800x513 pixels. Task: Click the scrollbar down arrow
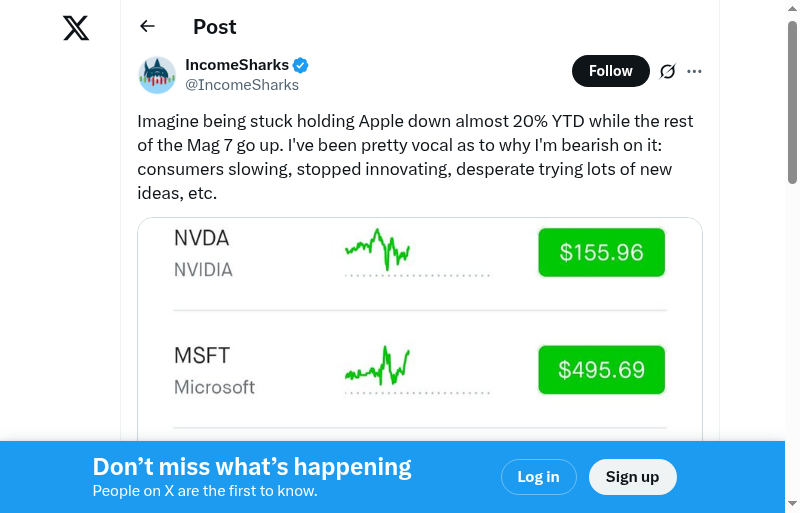click(792, 504)
